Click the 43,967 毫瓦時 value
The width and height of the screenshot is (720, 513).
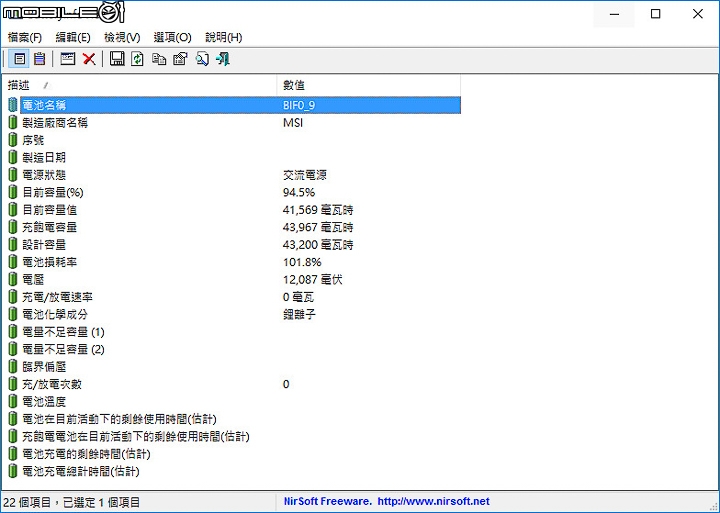318,227
